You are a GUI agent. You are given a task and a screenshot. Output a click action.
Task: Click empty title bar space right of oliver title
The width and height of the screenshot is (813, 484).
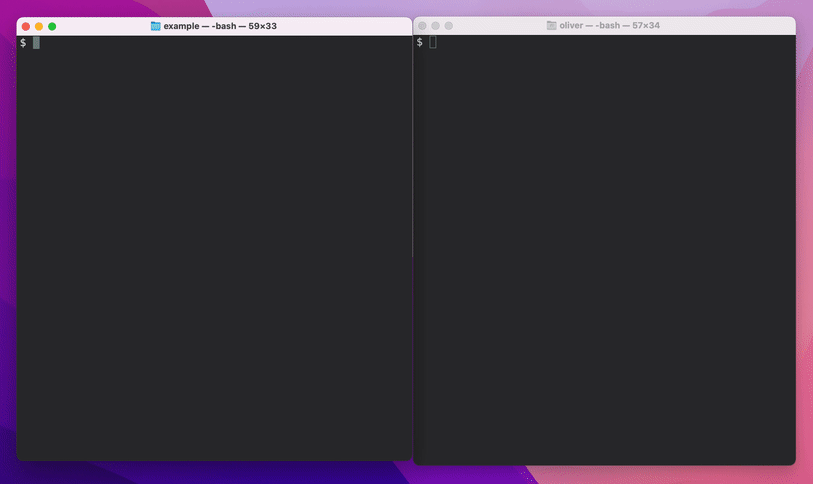[730, 25]
